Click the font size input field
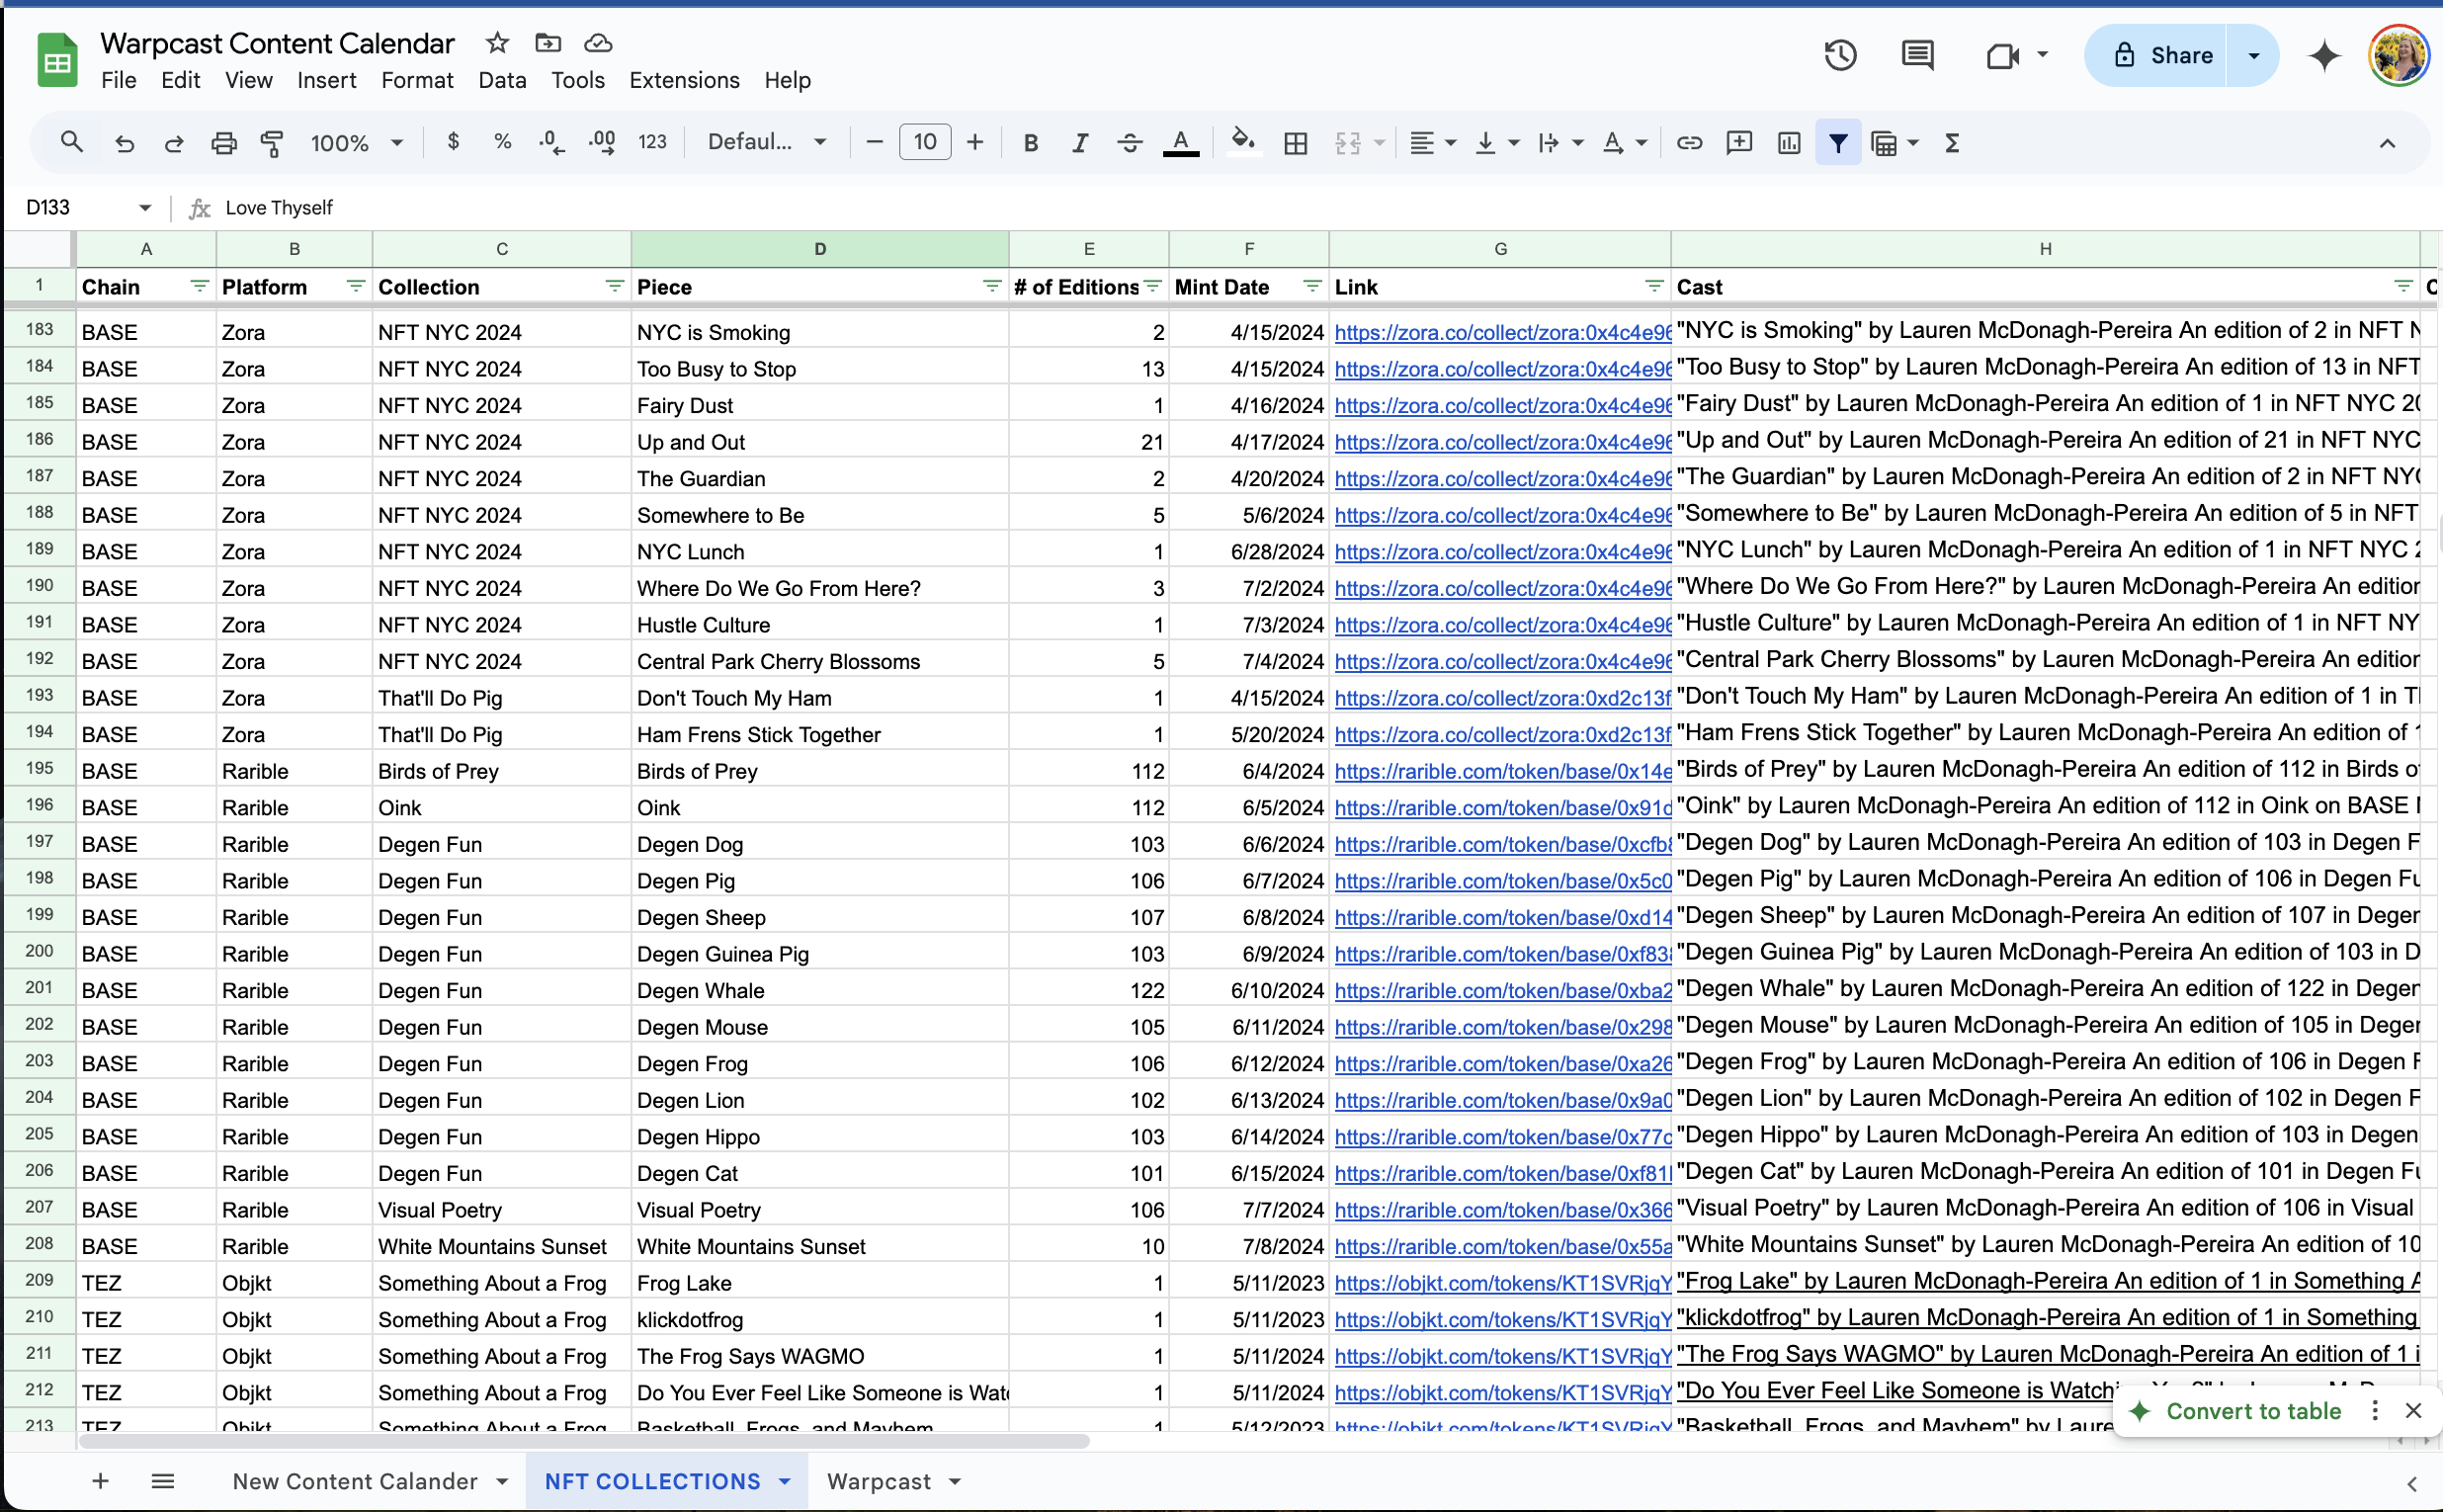This screenshot has width=2443, height=1512. point(924,143)
